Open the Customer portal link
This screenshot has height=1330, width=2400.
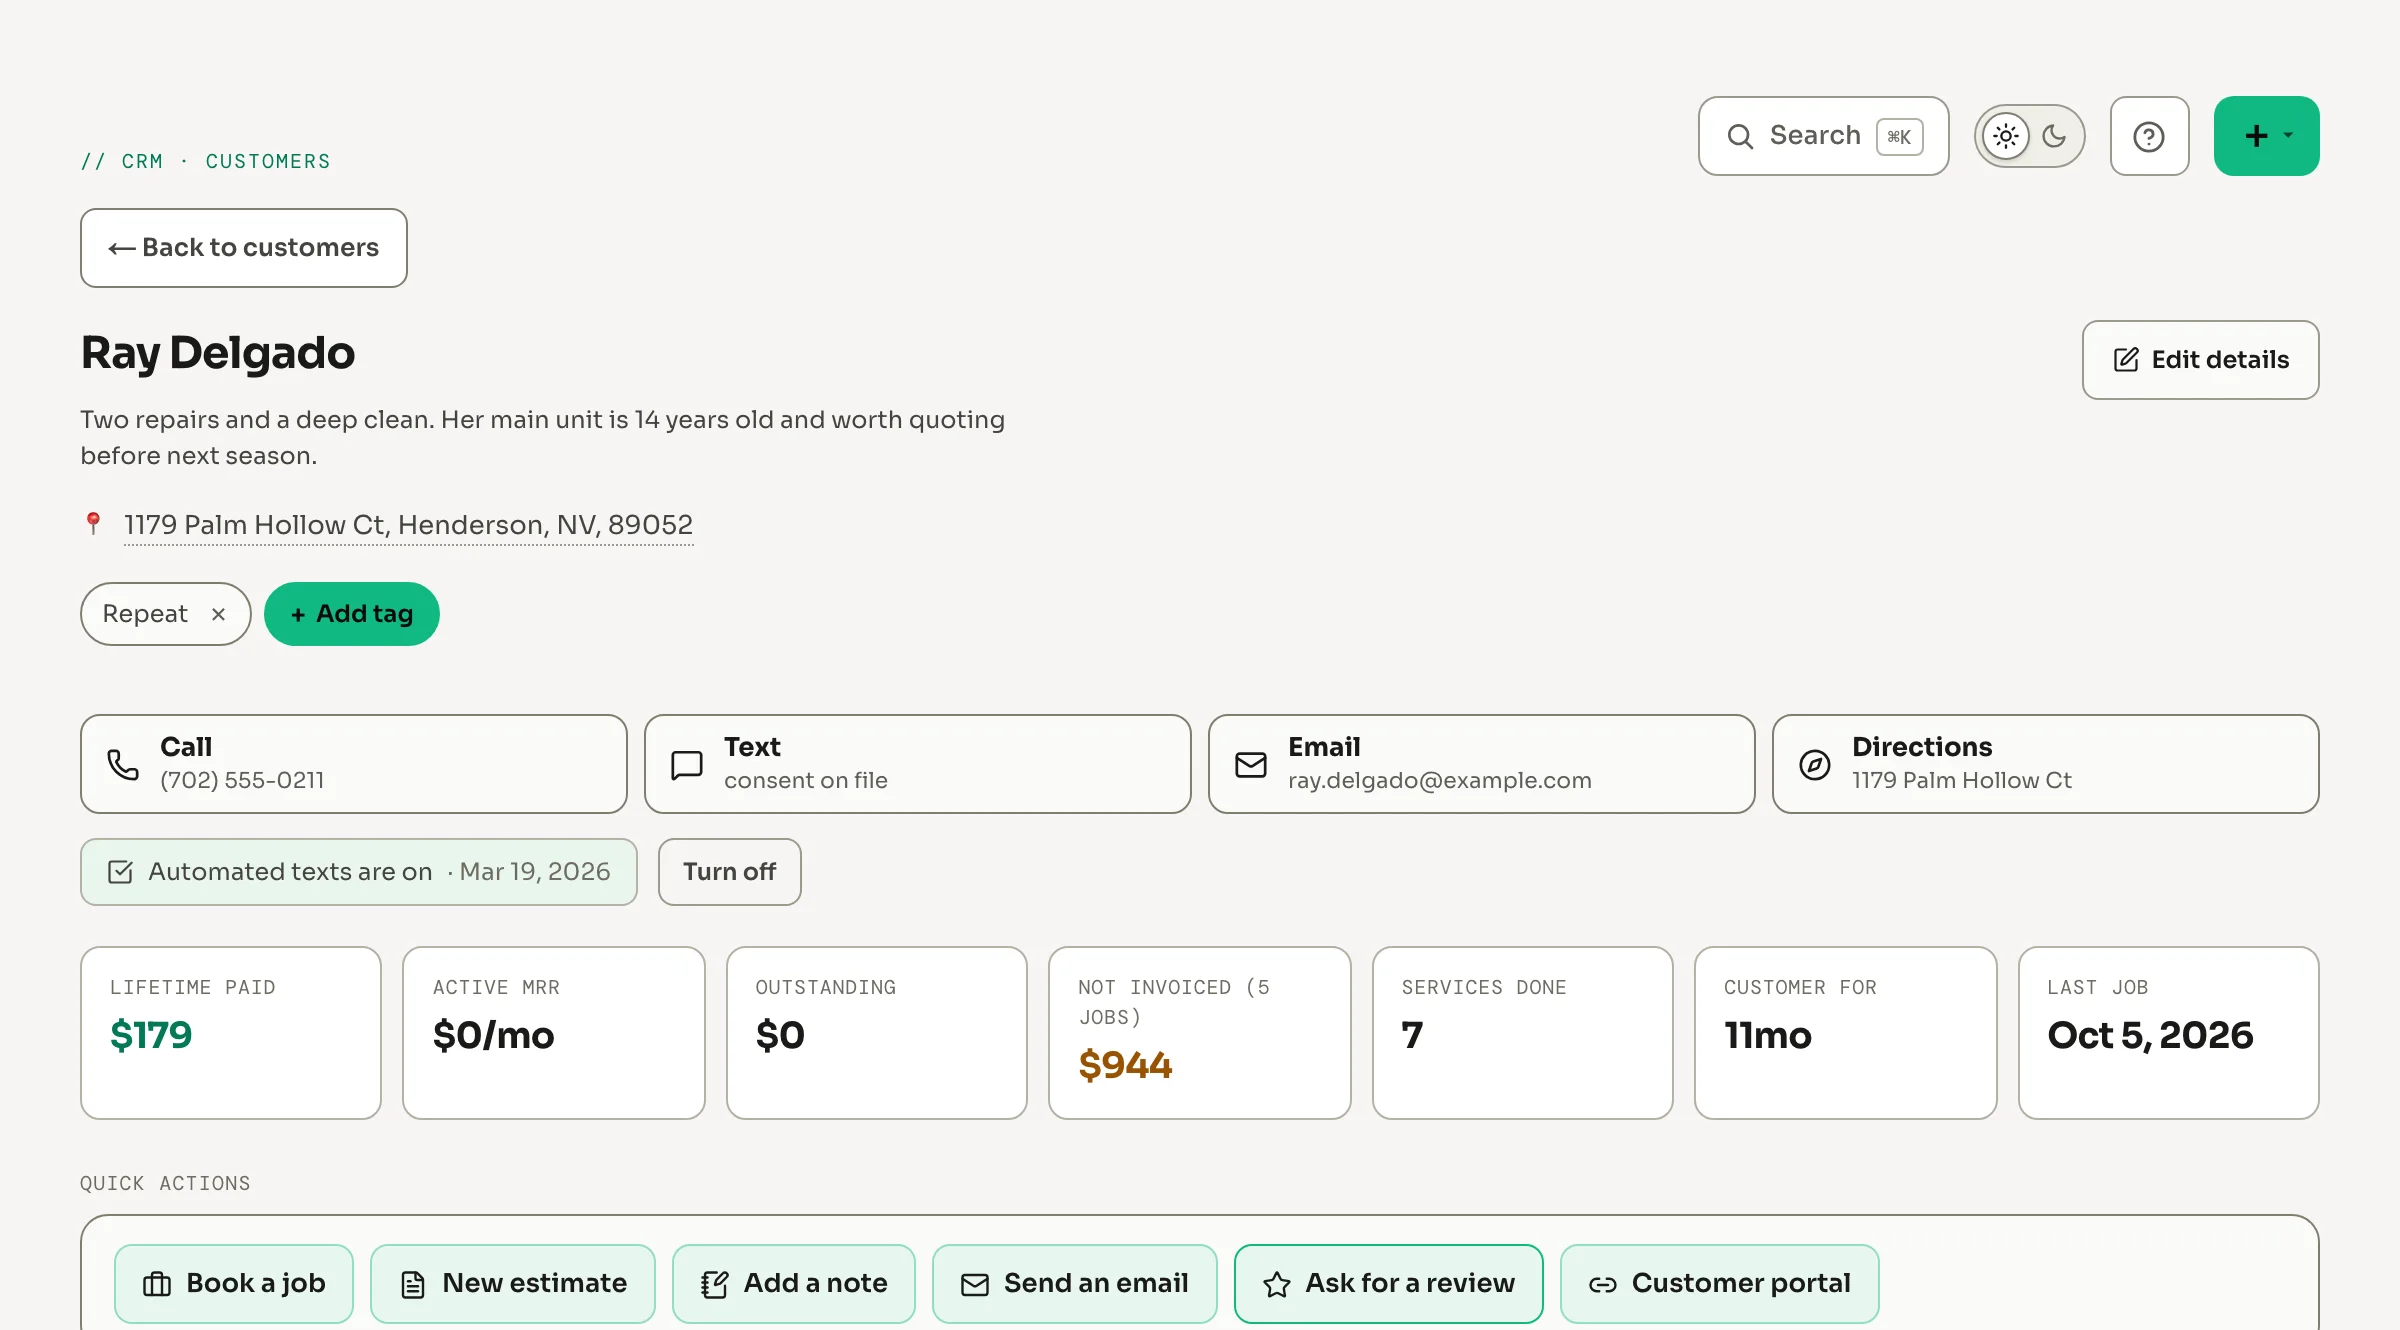click(x=1720, y=1284)
